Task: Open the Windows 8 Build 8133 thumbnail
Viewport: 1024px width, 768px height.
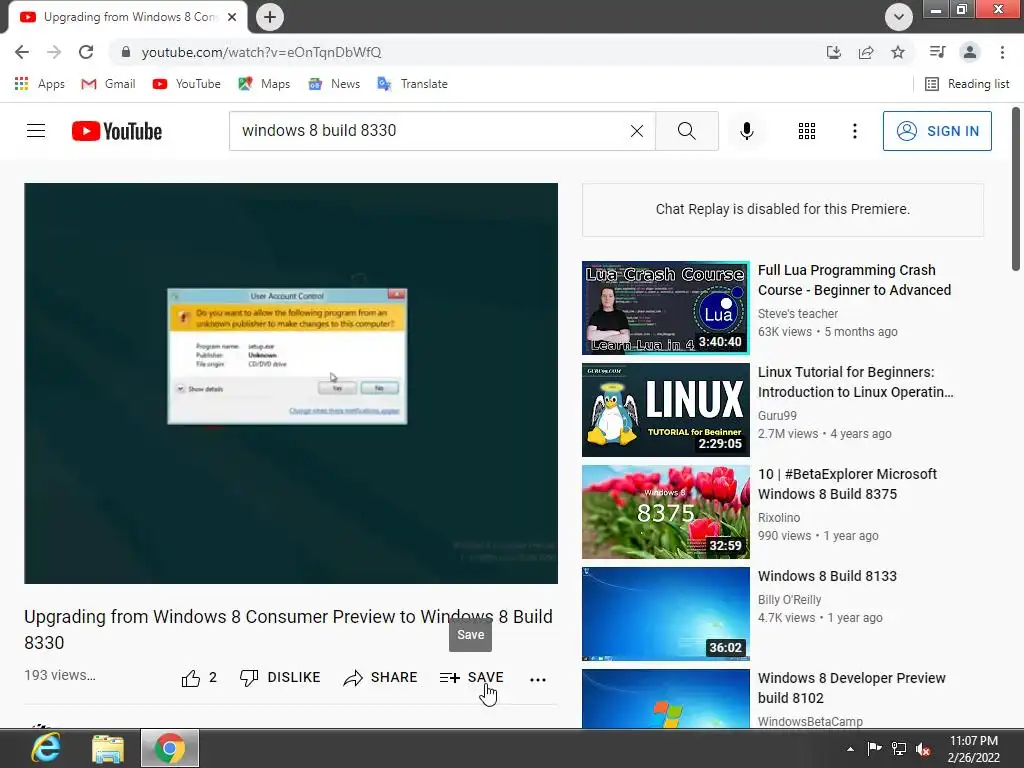Action: point(665,613)
